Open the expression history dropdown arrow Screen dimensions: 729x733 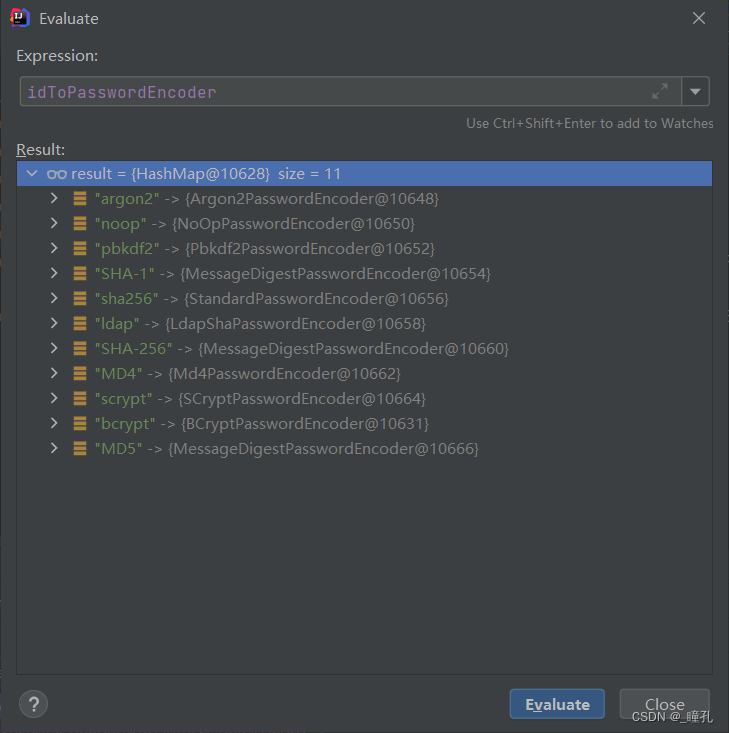(x=695, y=91)
